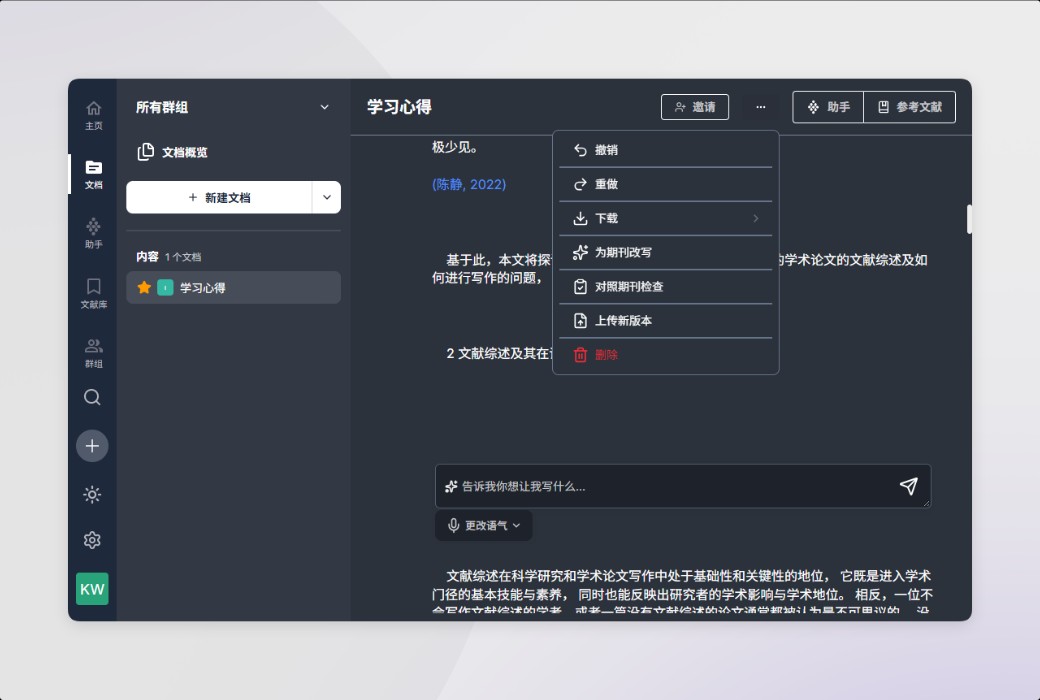Open the KW user avatar
Viewport: 1040px width, 700px height.
click(92, 589)
